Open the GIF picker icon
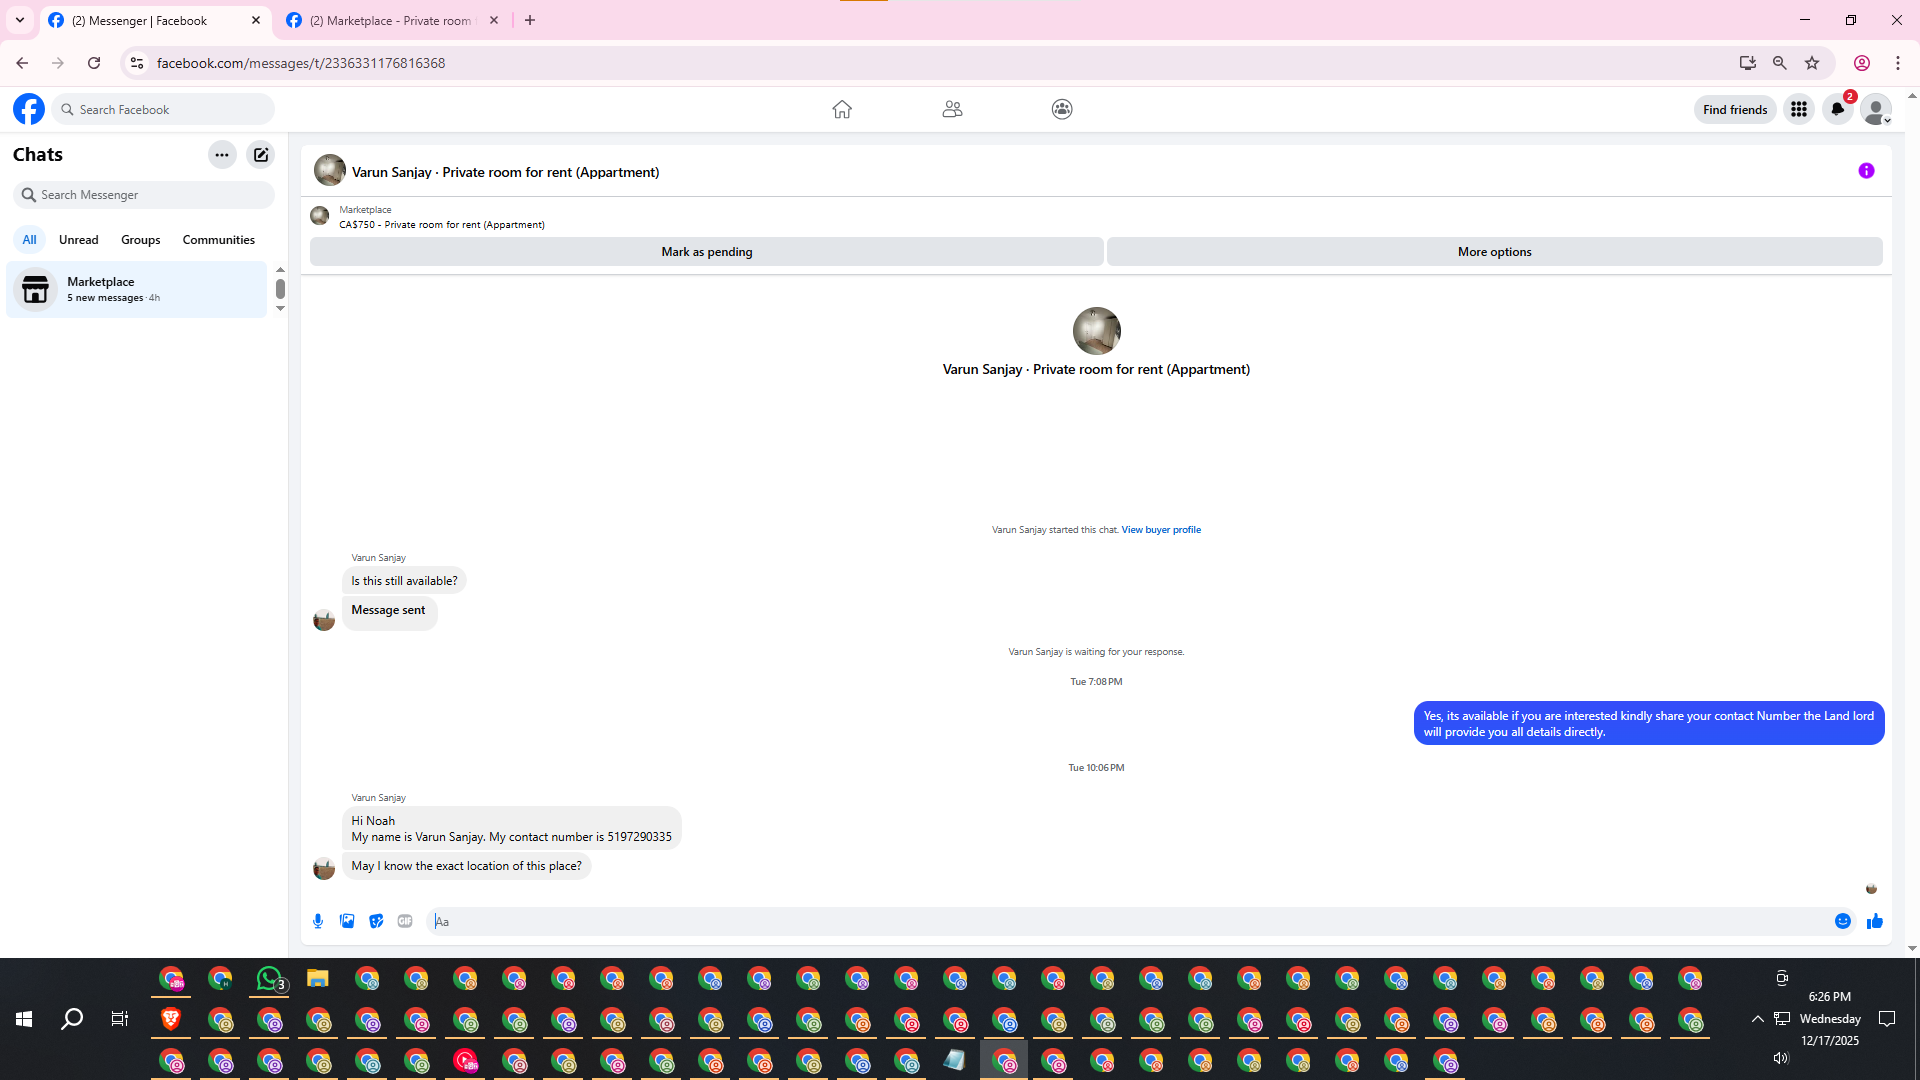 tap(405, 921)
